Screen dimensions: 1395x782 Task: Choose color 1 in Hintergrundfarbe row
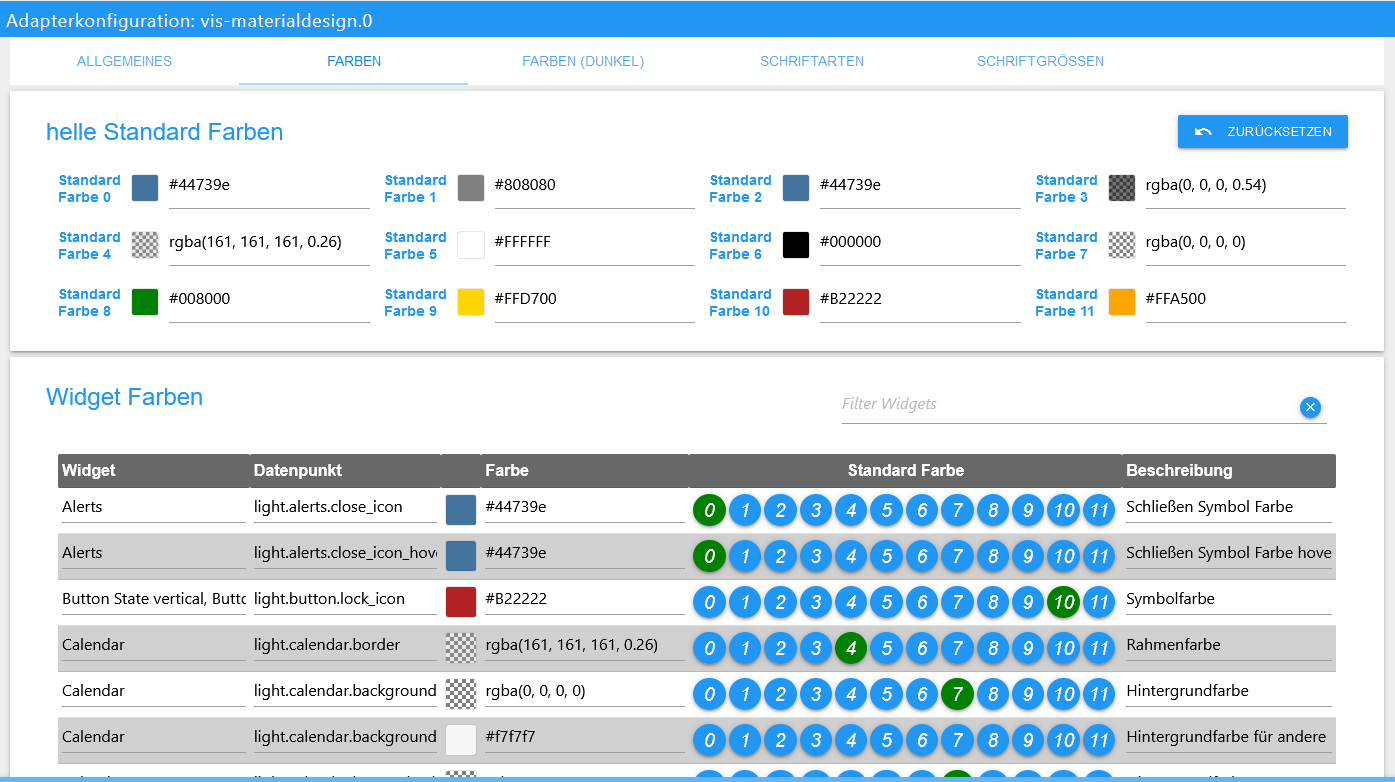coord(745,695)
